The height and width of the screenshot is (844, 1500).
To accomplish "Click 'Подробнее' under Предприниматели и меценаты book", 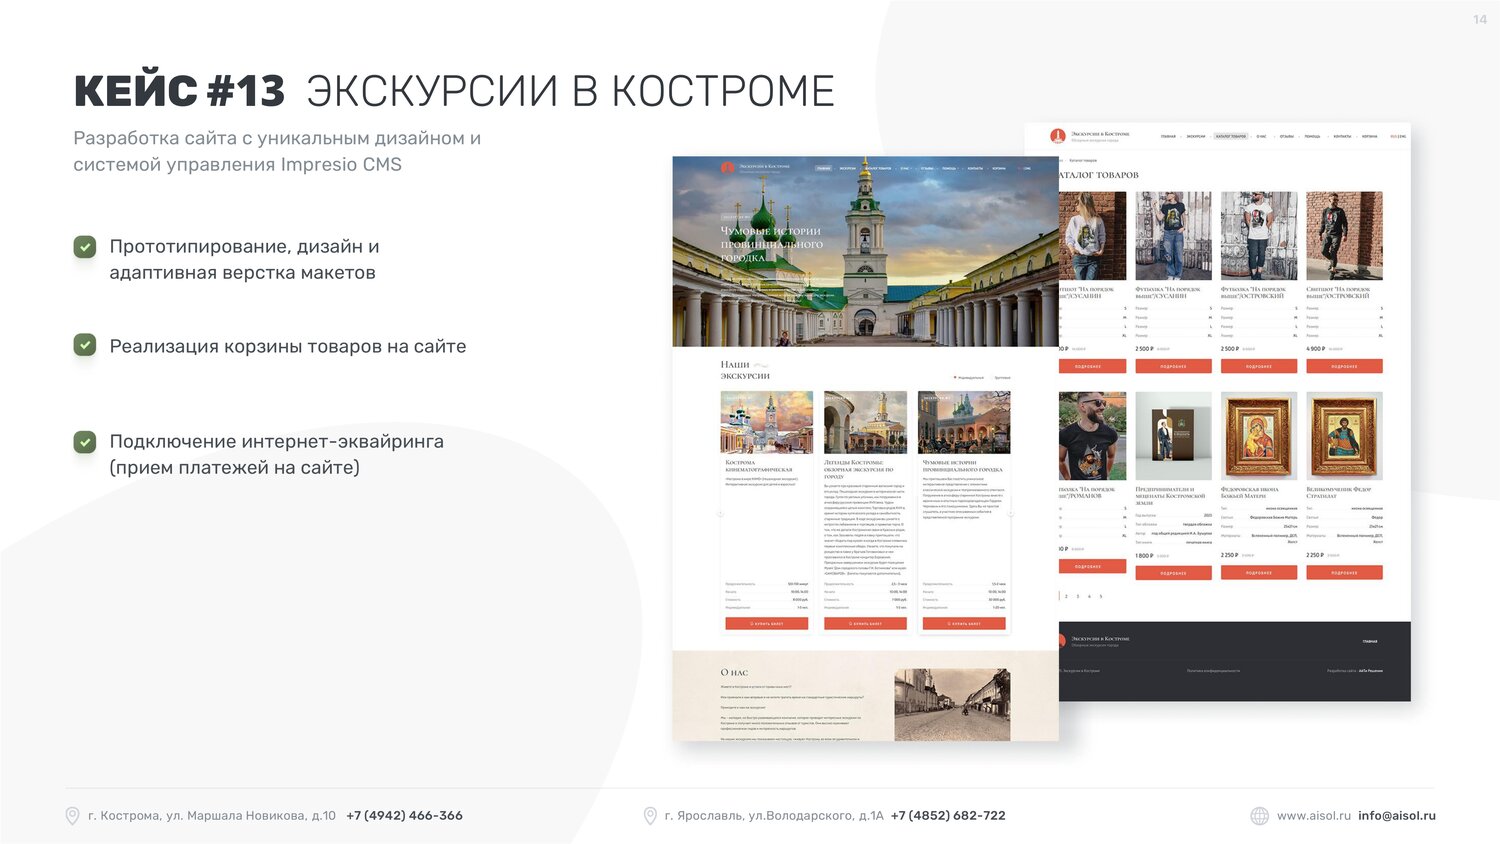I will (1173, 573).
